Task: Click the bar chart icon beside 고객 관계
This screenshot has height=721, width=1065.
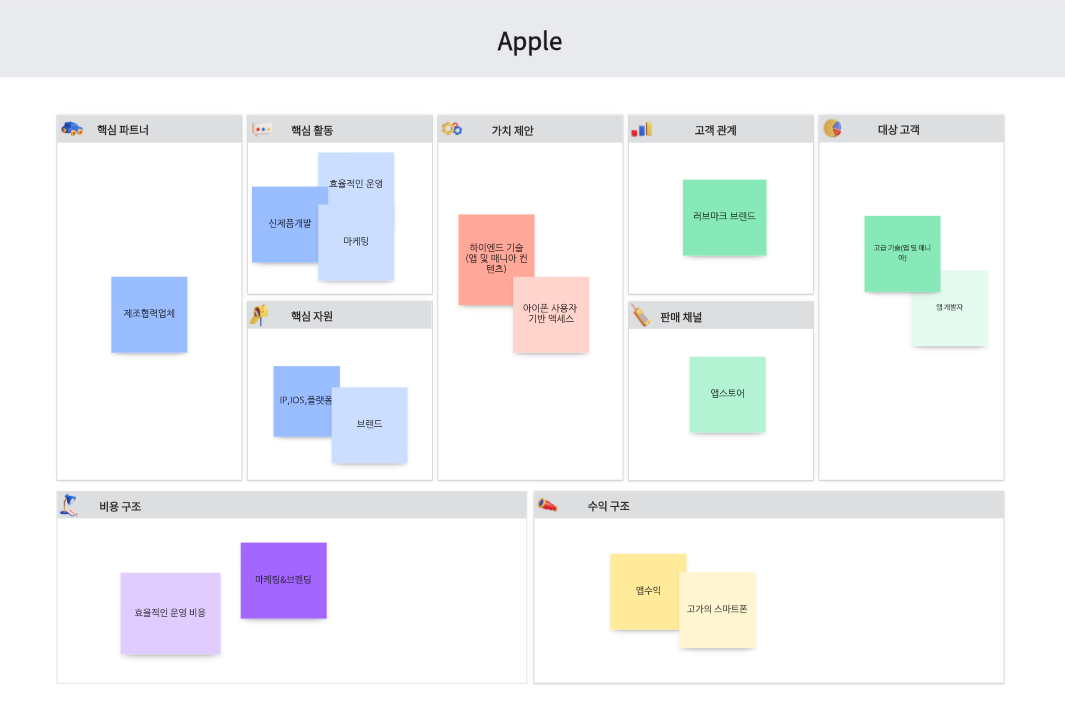Action: [641, 129]
